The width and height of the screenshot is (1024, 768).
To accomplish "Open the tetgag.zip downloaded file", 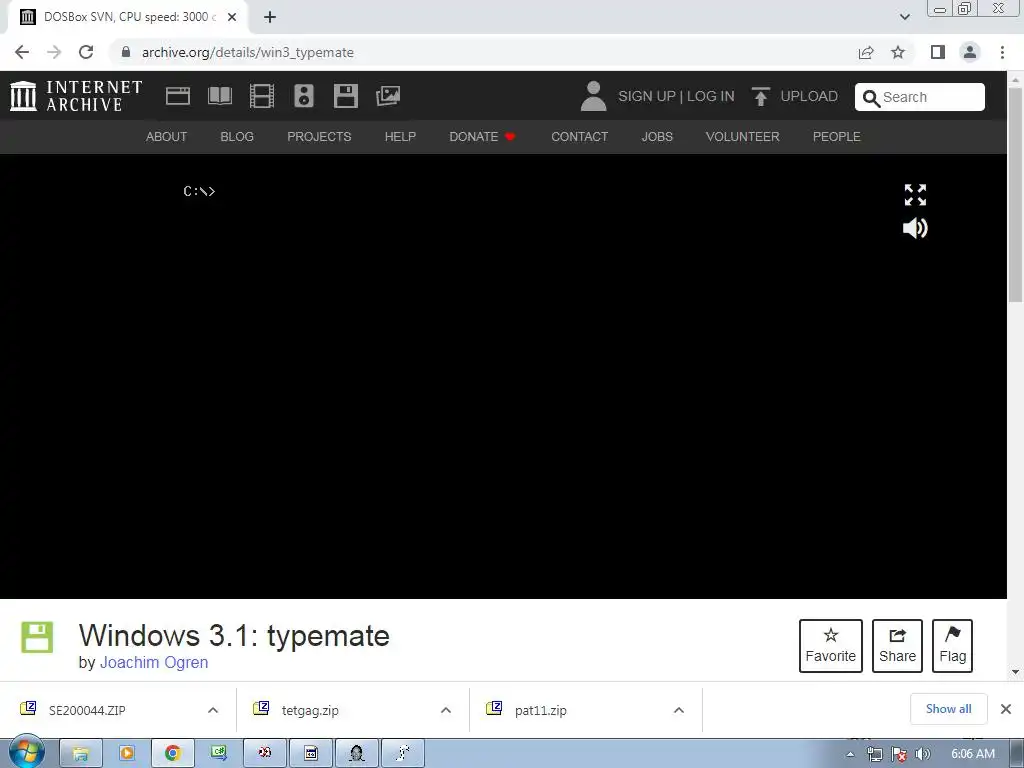I will point(310,711).
